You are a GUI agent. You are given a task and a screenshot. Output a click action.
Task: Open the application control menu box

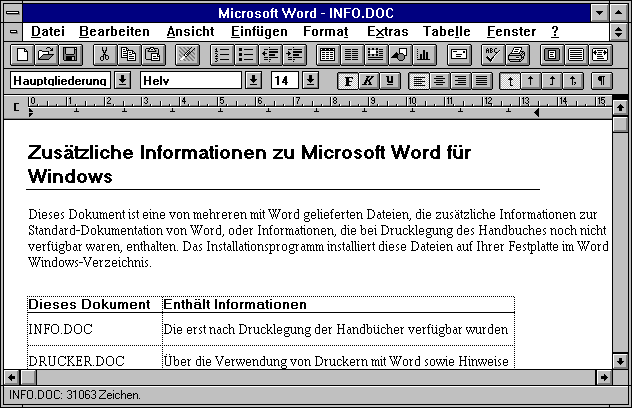click(13, 13)
